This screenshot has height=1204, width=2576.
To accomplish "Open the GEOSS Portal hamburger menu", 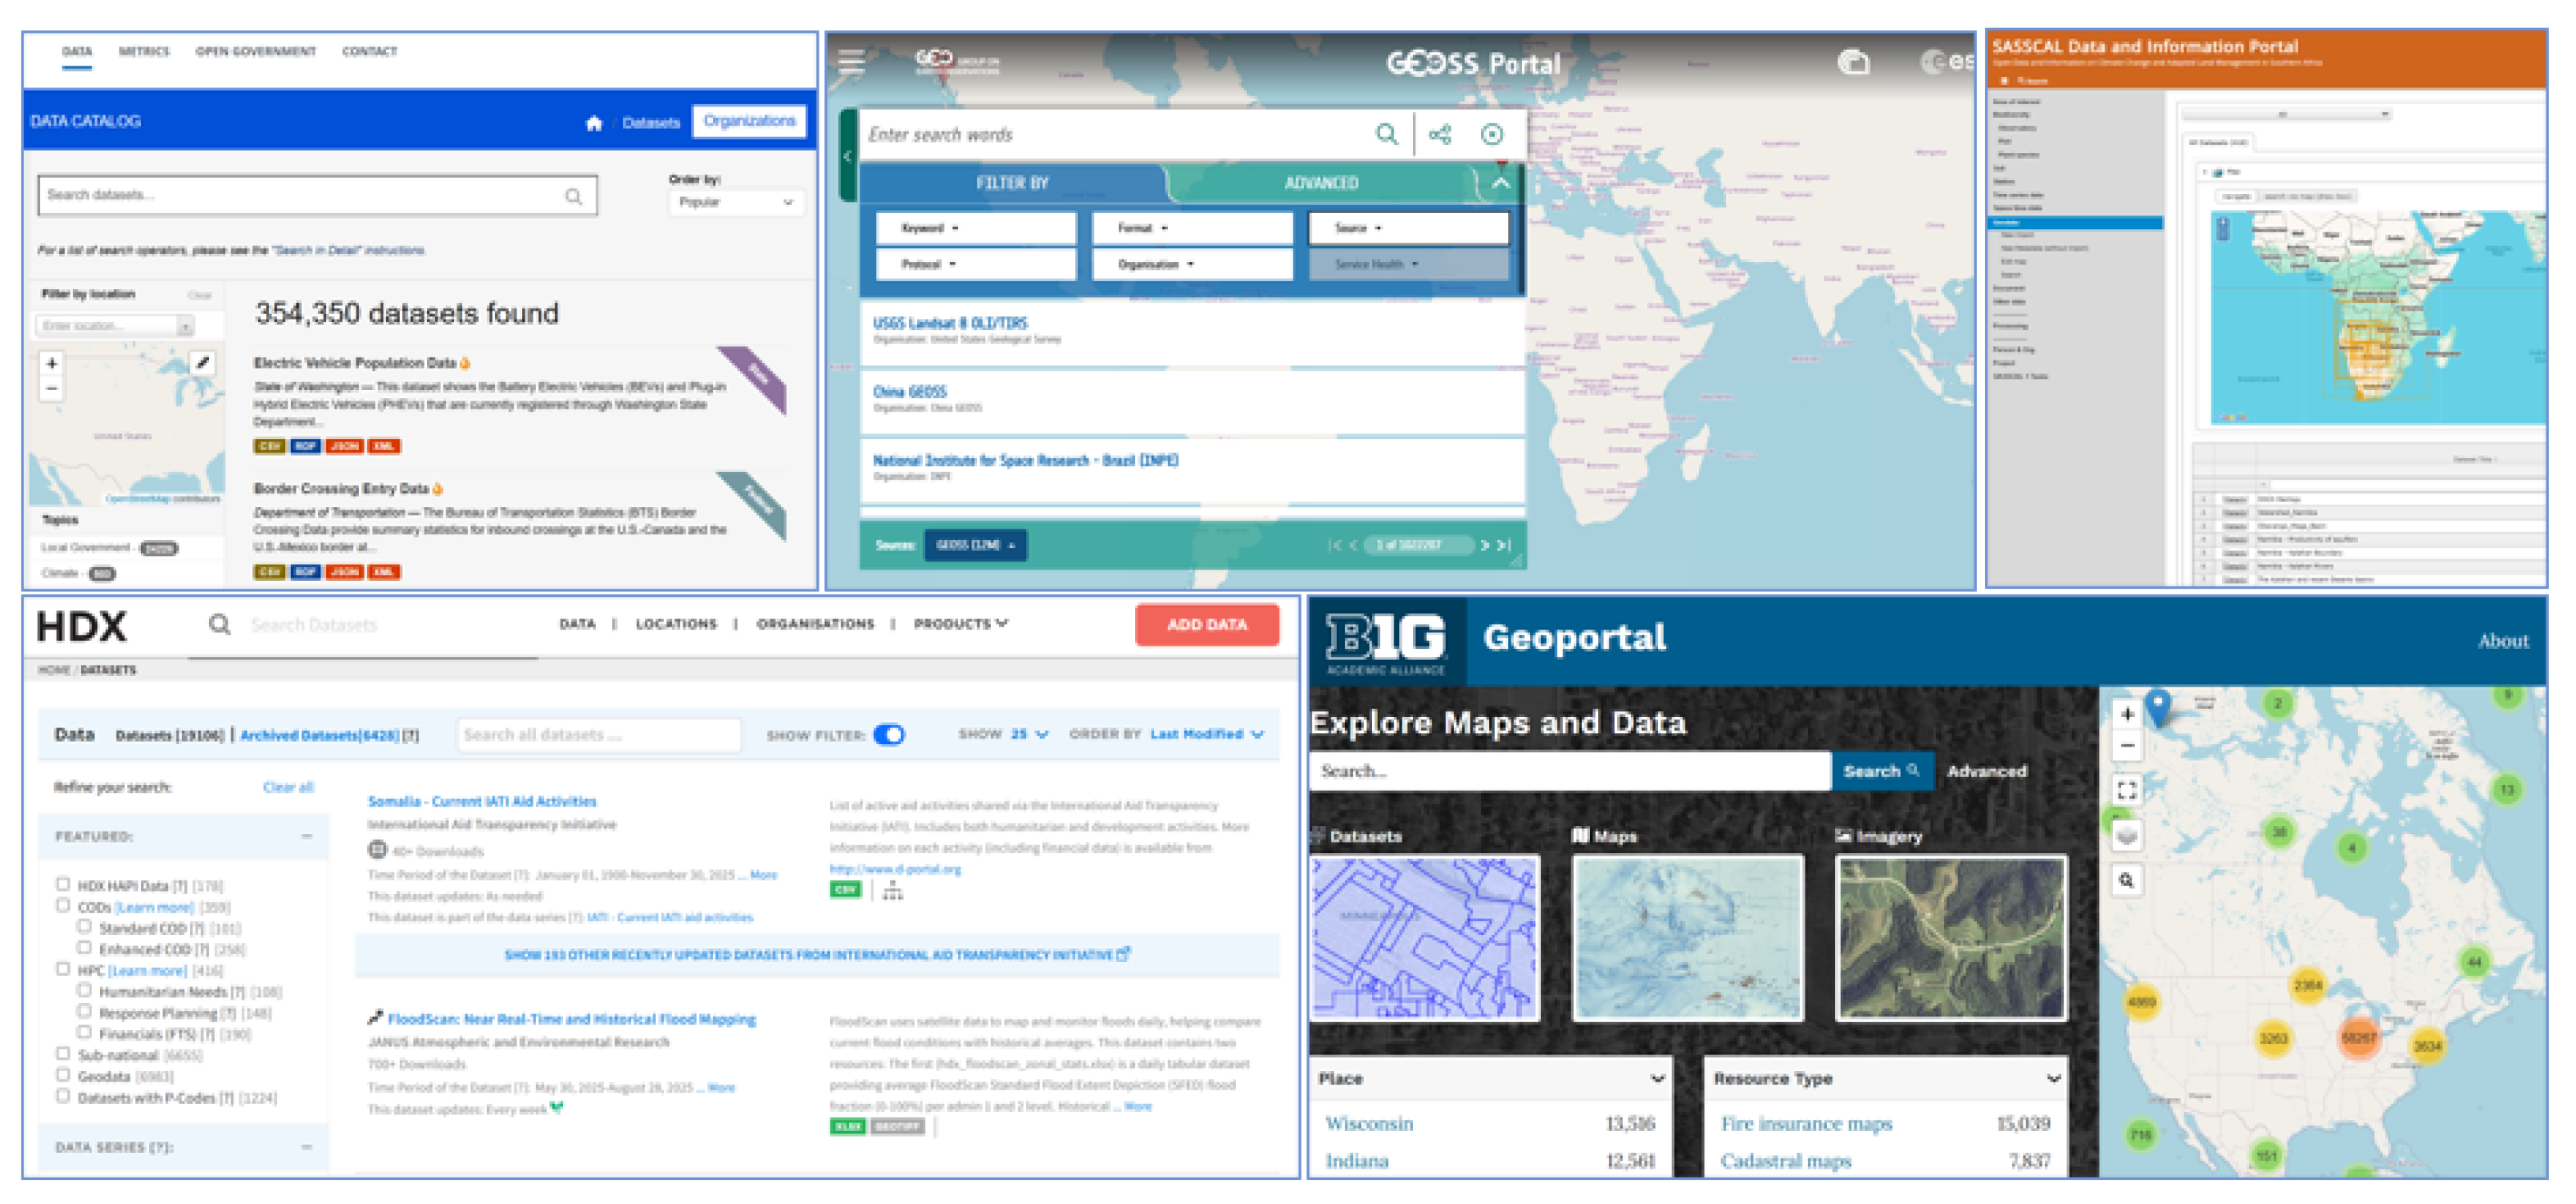I will point(851,62).
